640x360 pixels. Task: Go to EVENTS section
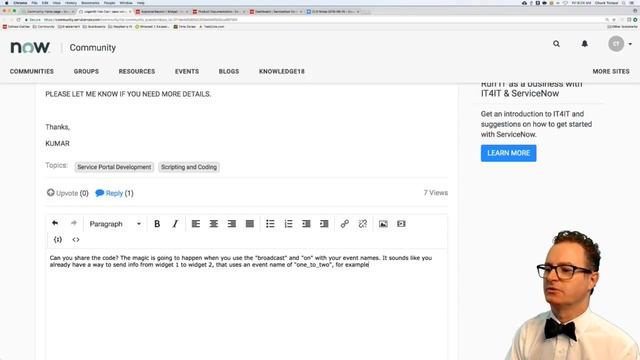(187, 71)
